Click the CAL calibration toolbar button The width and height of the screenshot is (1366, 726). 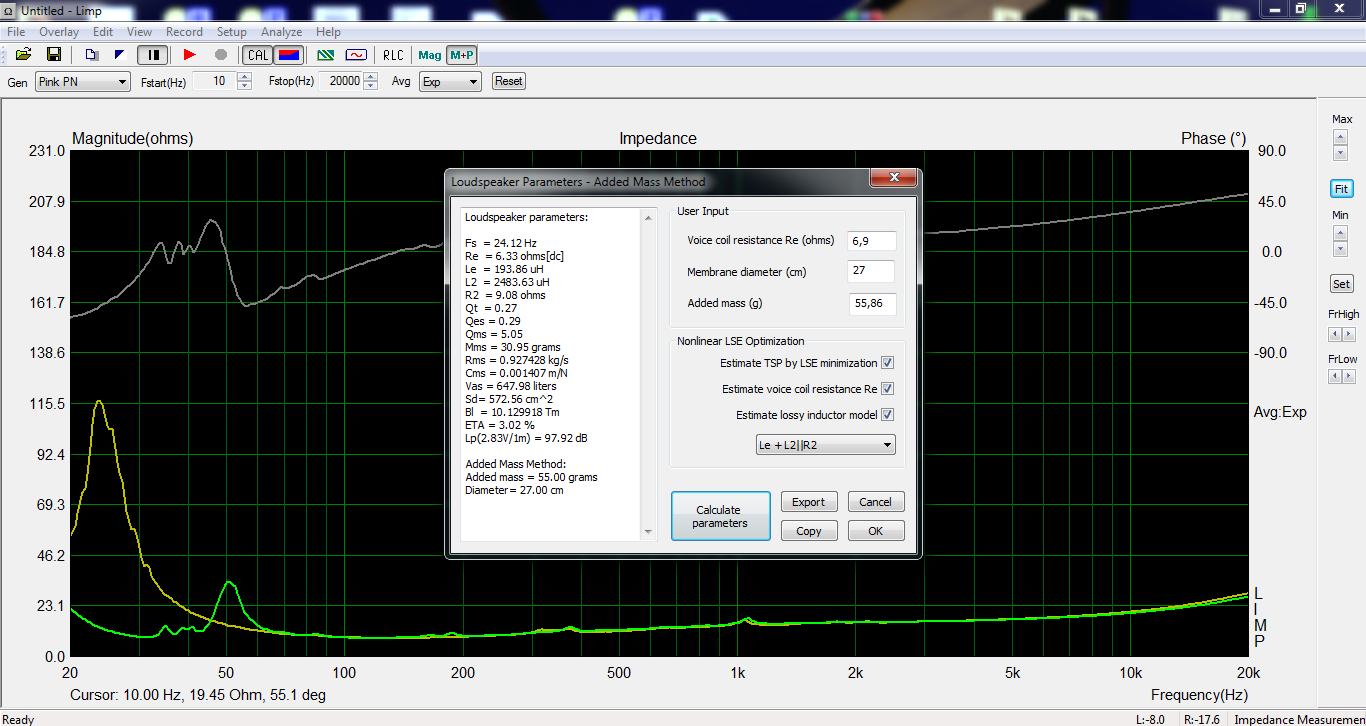[x=258, y=55]
